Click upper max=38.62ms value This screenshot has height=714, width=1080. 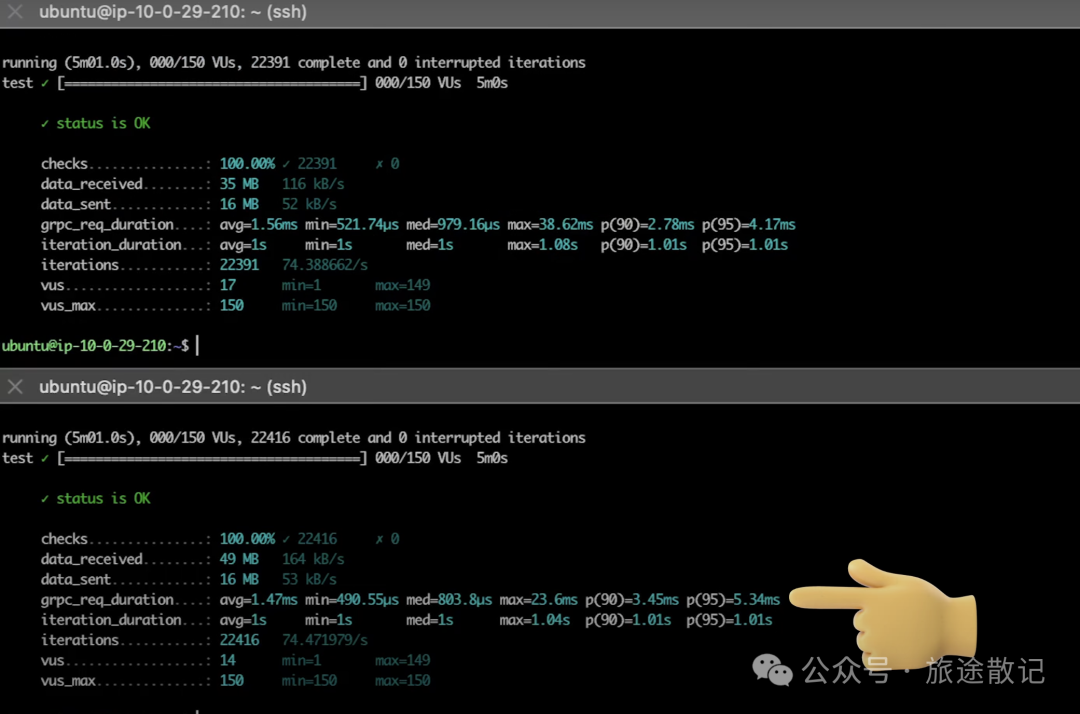[550, 224]
